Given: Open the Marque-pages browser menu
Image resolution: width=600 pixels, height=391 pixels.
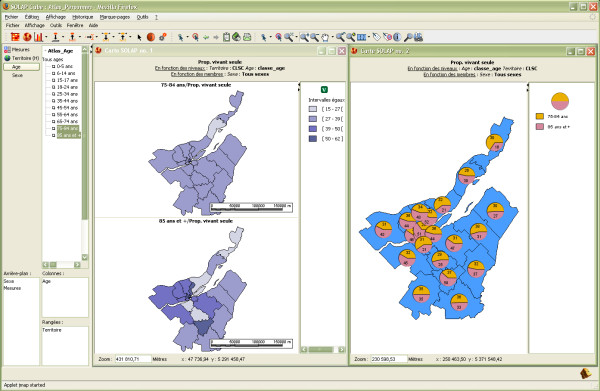Looking at the screenshot, I should [114, 17].
